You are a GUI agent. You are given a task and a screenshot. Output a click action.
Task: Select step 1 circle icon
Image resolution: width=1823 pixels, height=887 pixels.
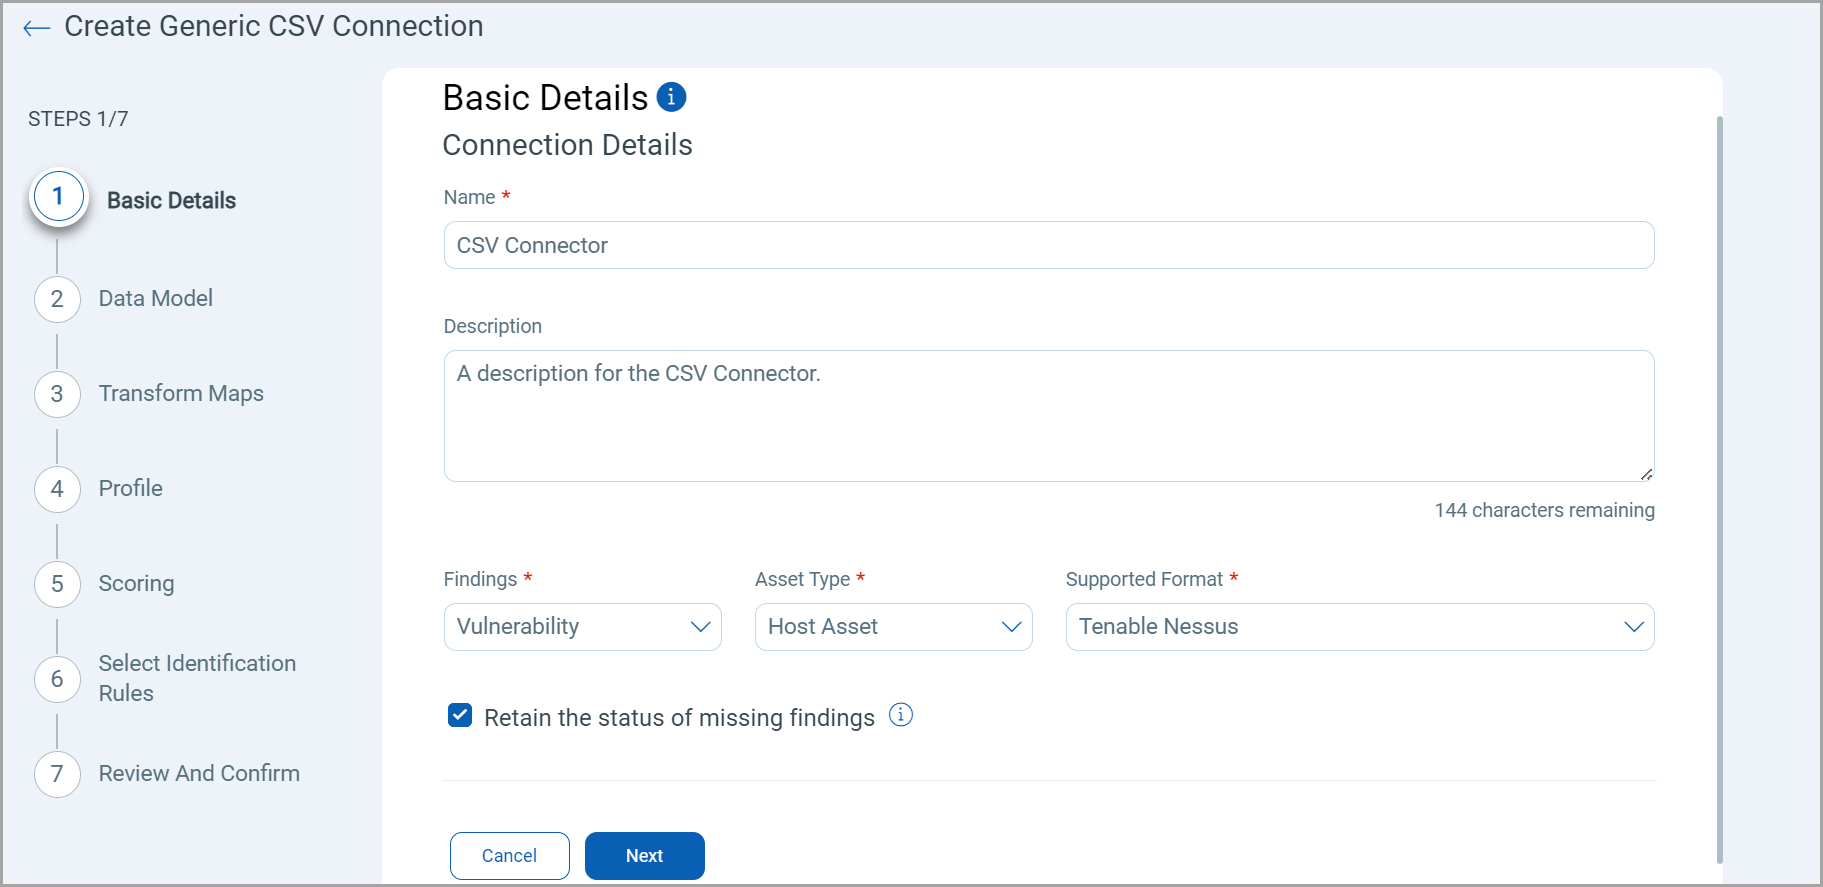(x=58, y=197)
